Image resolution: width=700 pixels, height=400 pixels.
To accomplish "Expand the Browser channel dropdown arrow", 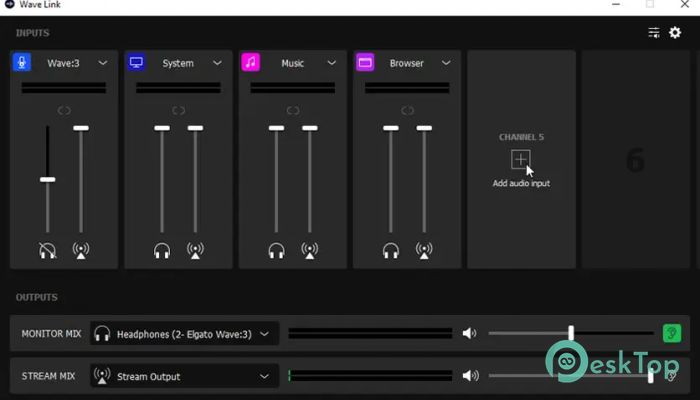I will (x=446, y=63).
